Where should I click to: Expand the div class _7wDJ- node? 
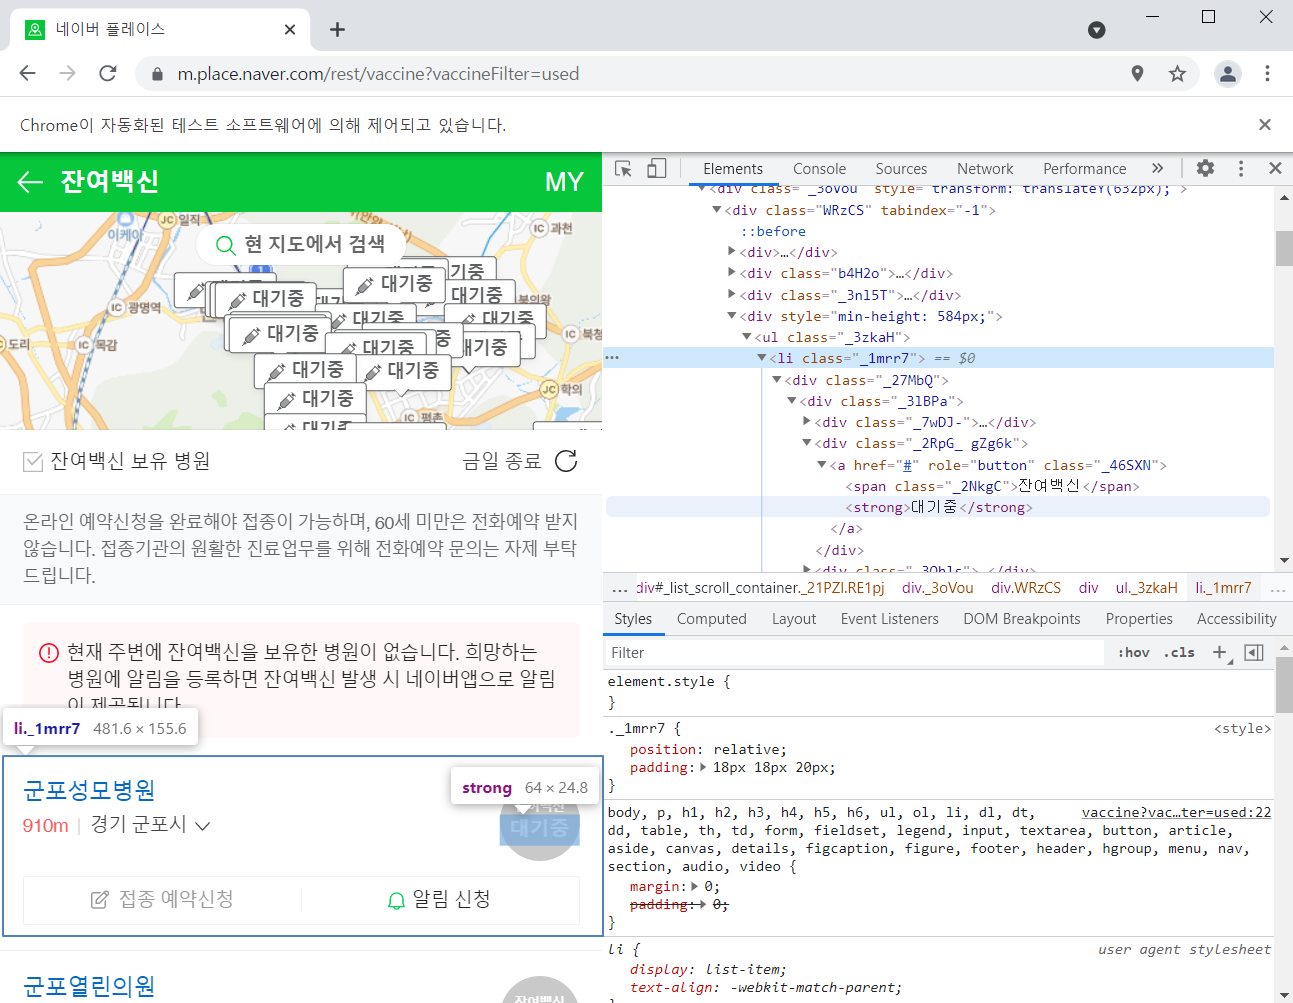click(806, 422)
